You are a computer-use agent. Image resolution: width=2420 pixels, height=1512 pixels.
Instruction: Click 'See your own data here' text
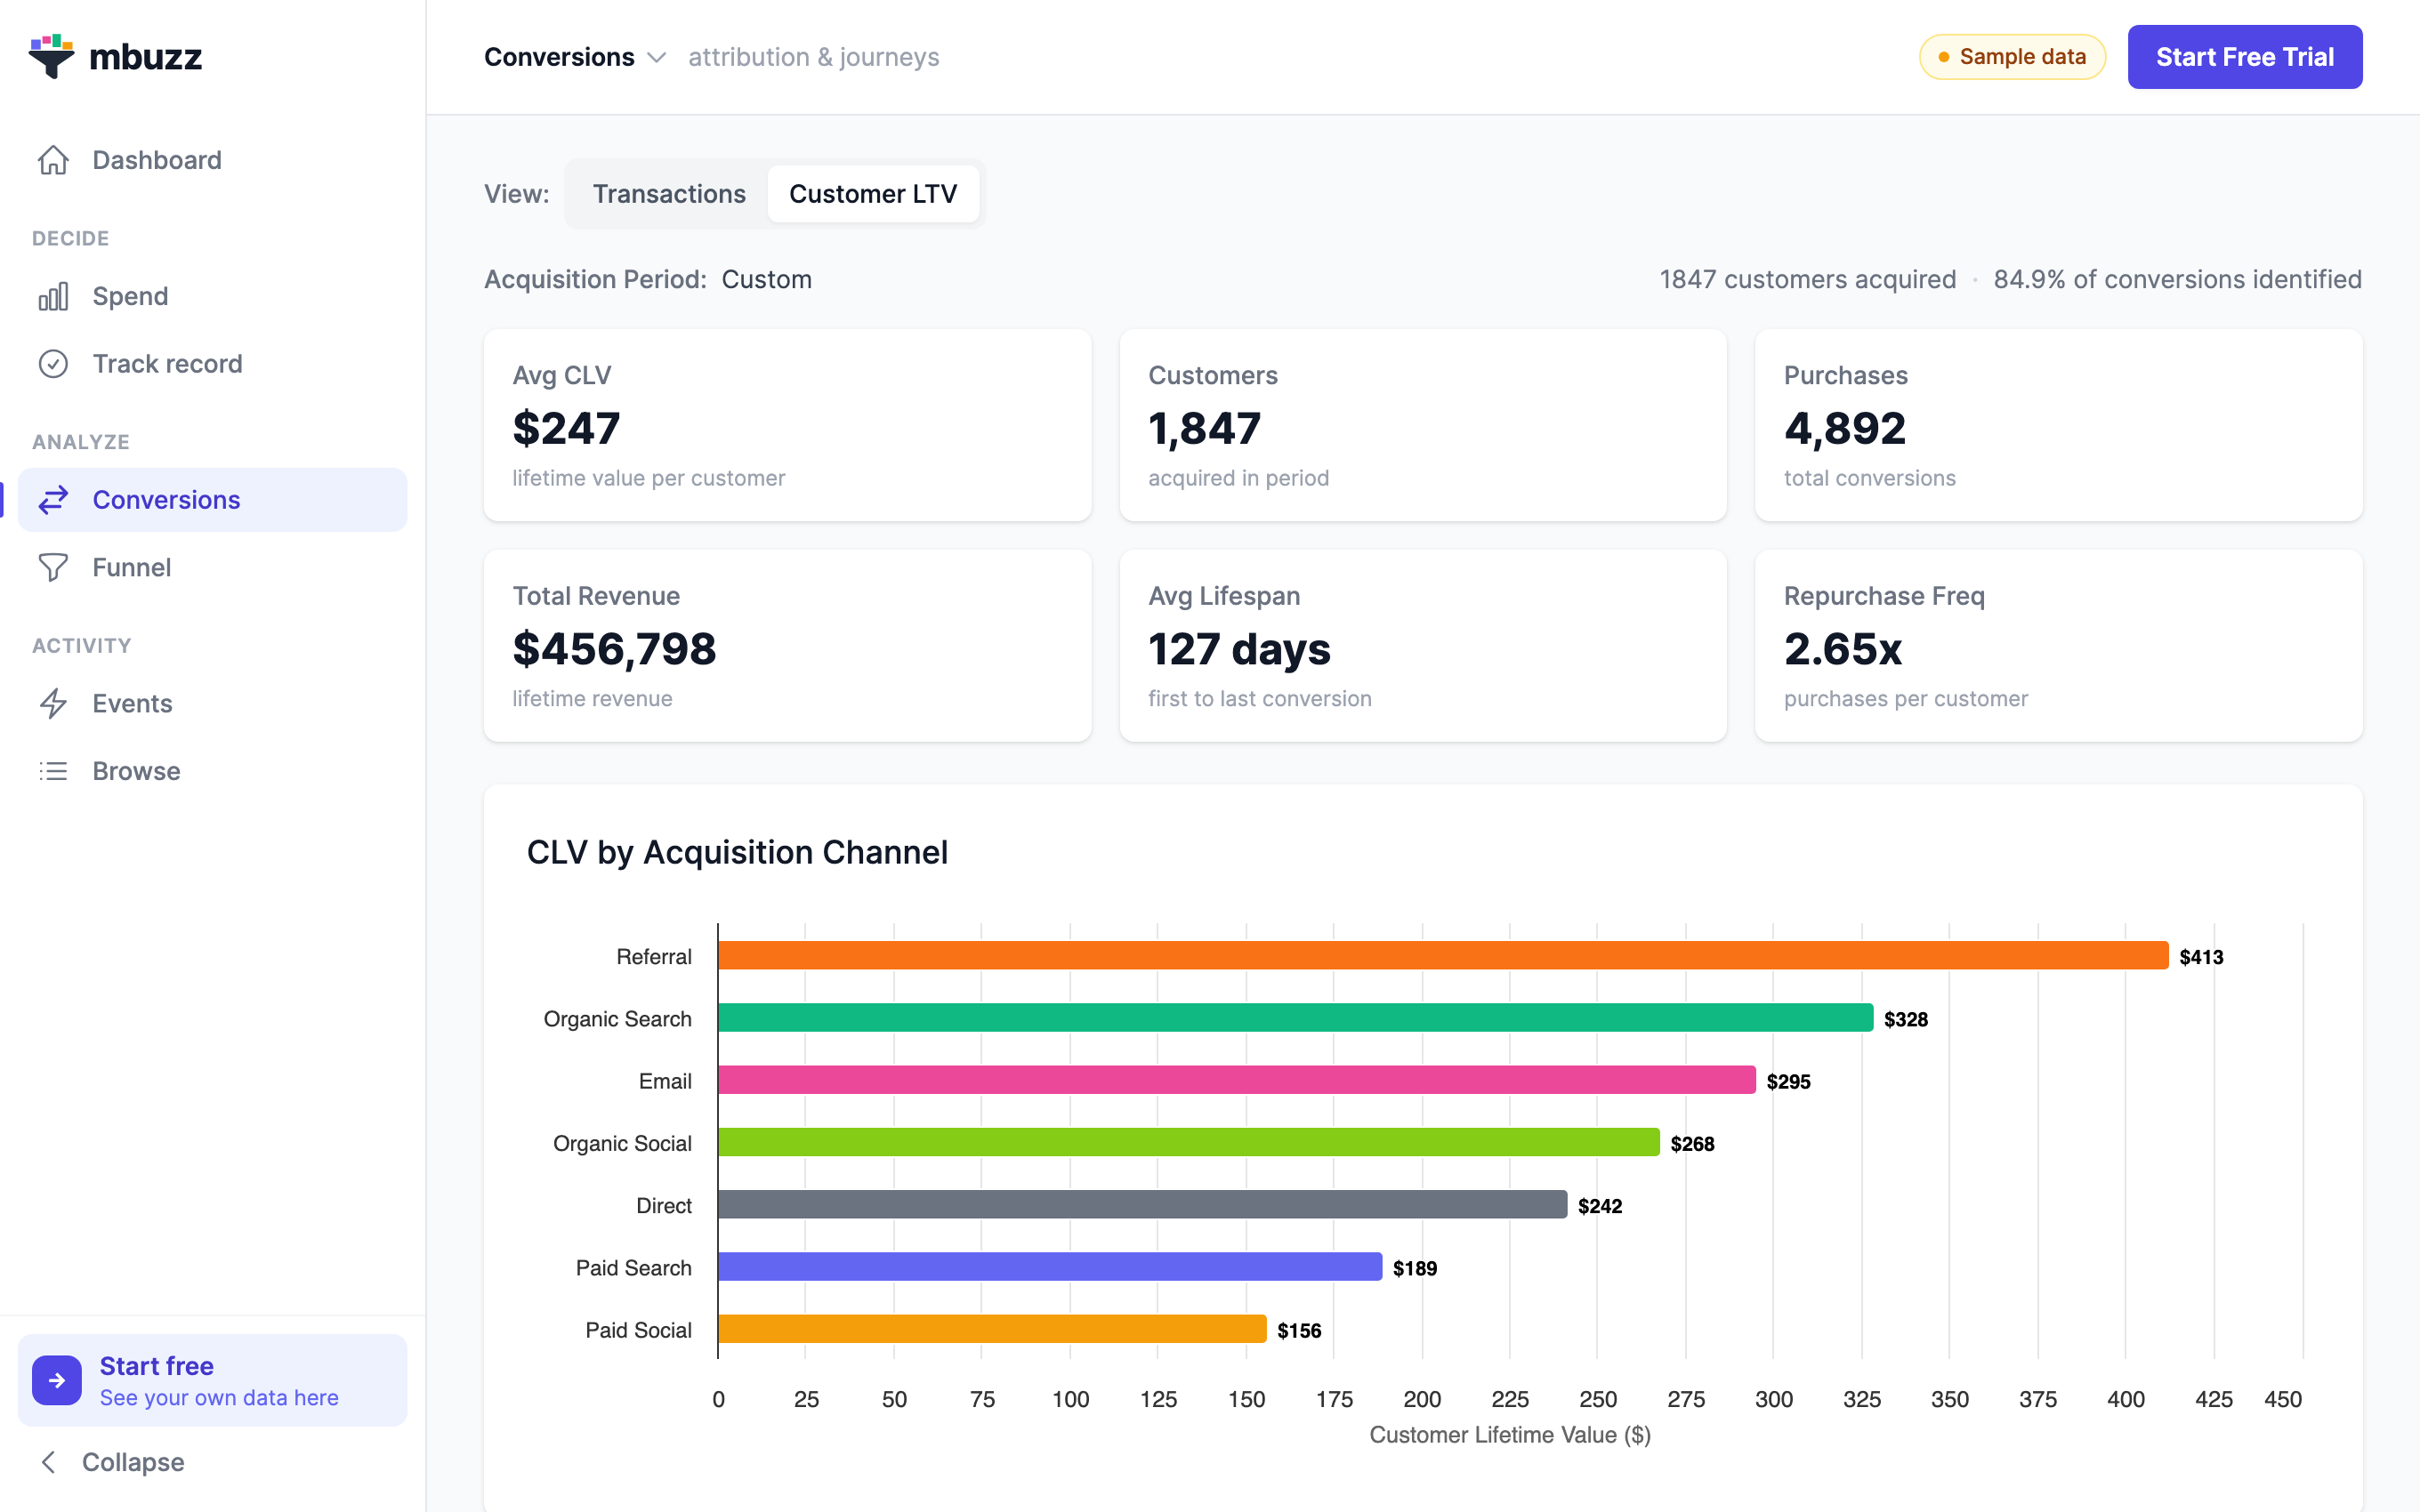click(219, 1398)
